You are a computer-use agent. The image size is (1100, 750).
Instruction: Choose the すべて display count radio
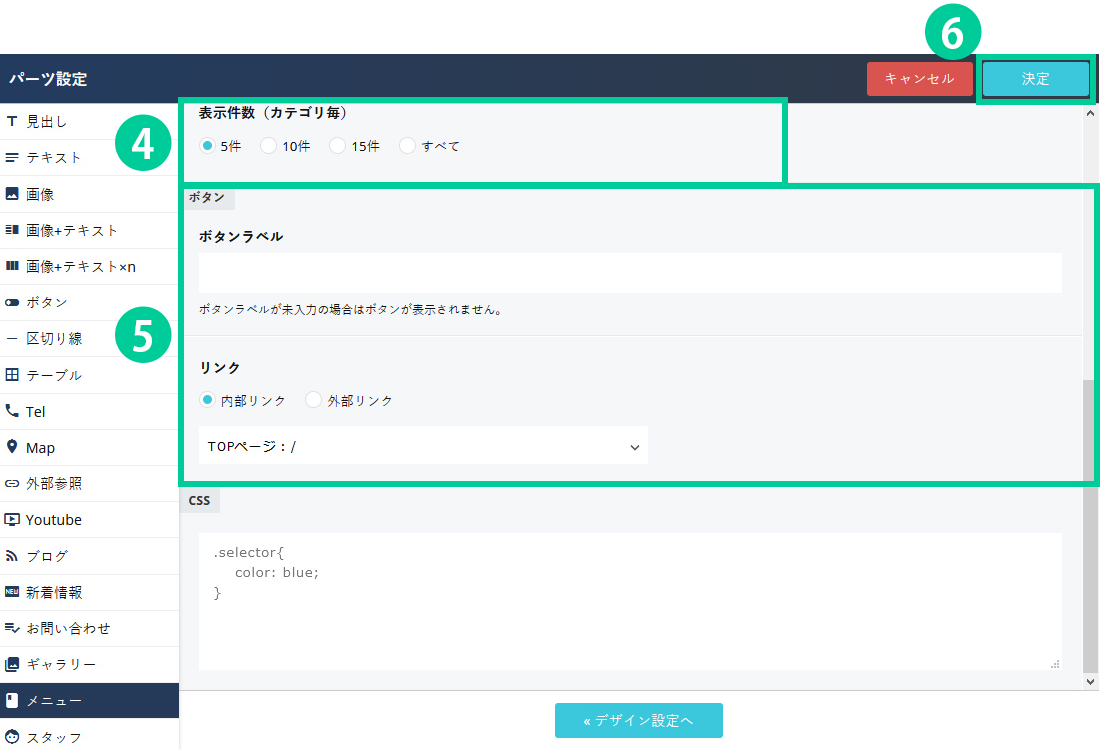tap(407, 146)
